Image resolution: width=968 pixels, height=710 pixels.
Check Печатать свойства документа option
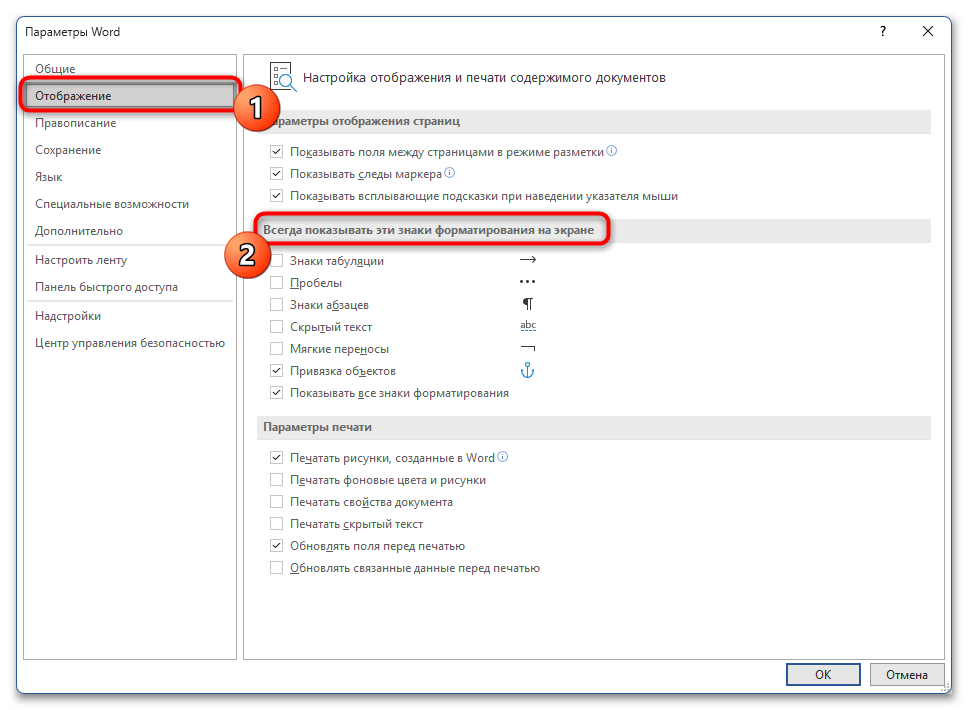[x=277, y=502]
